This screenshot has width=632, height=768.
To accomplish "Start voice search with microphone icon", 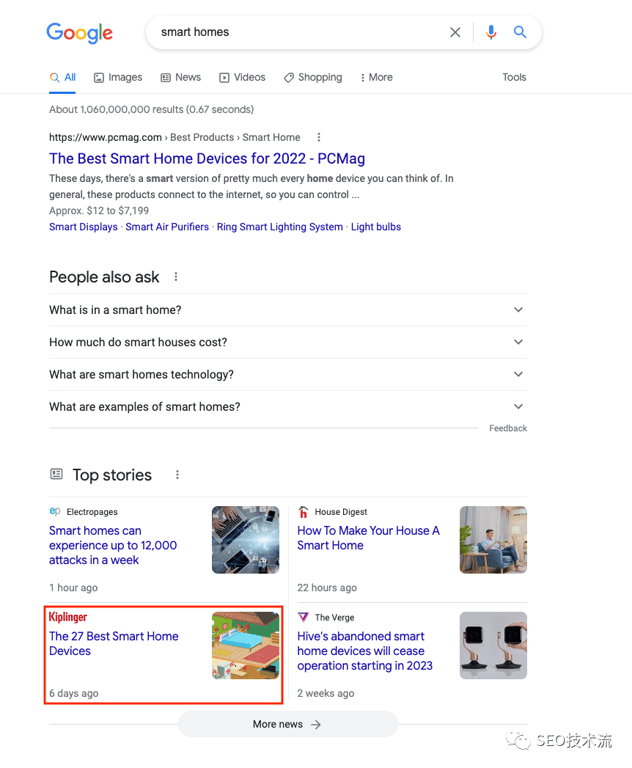I will [x=490, y=32].
